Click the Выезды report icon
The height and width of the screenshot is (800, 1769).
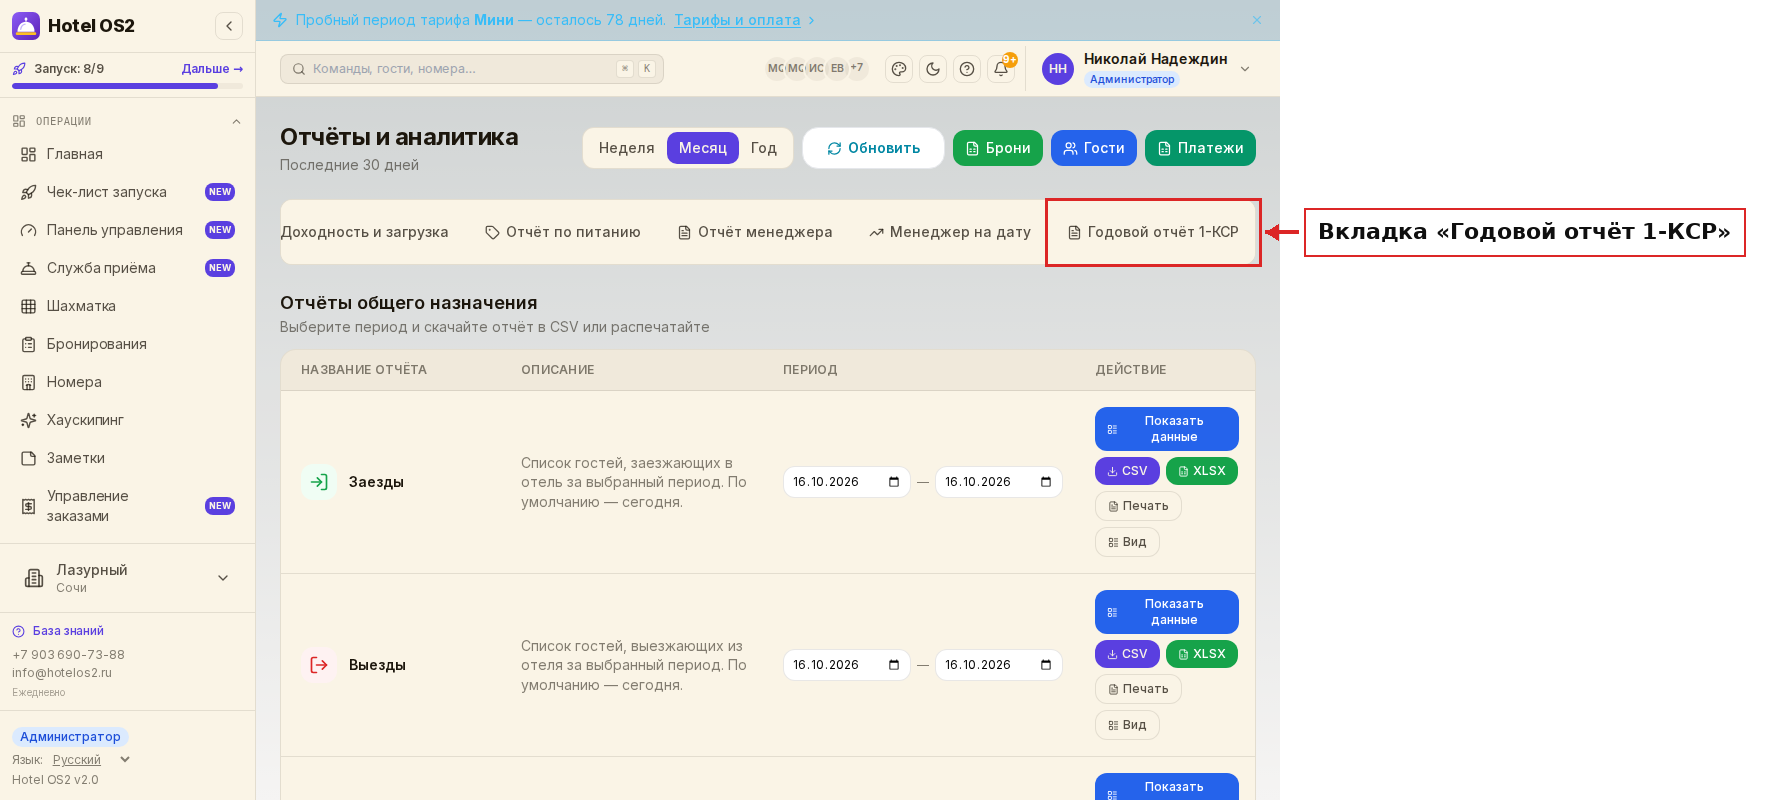pos(319,665)
